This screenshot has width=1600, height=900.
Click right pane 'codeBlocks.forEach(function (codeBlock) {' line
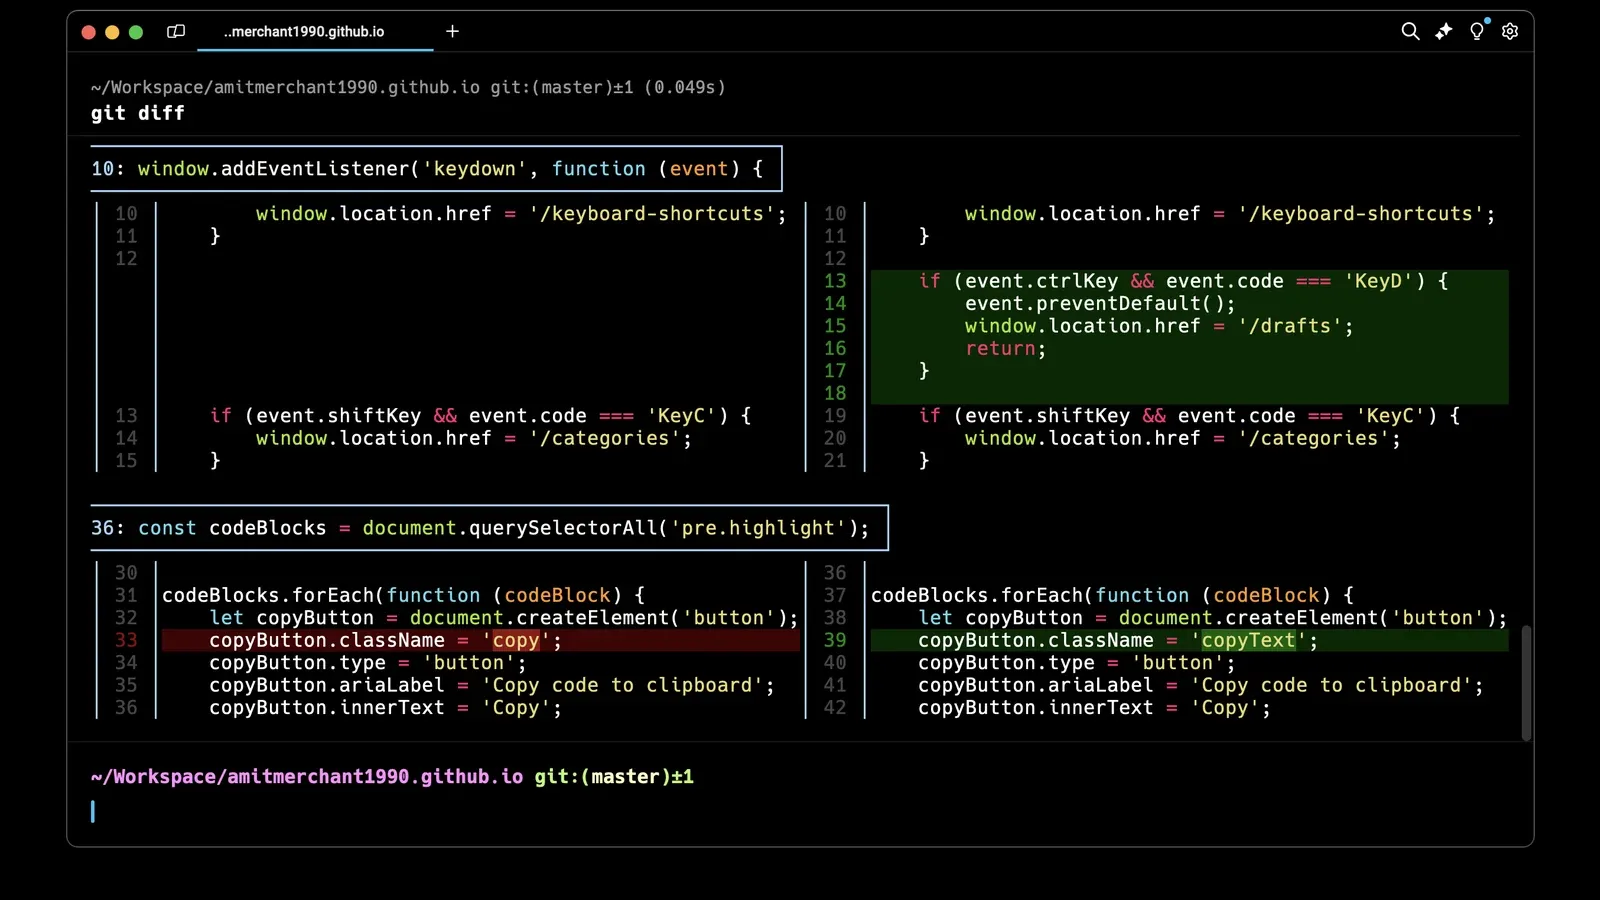[x=1112, y=595]
